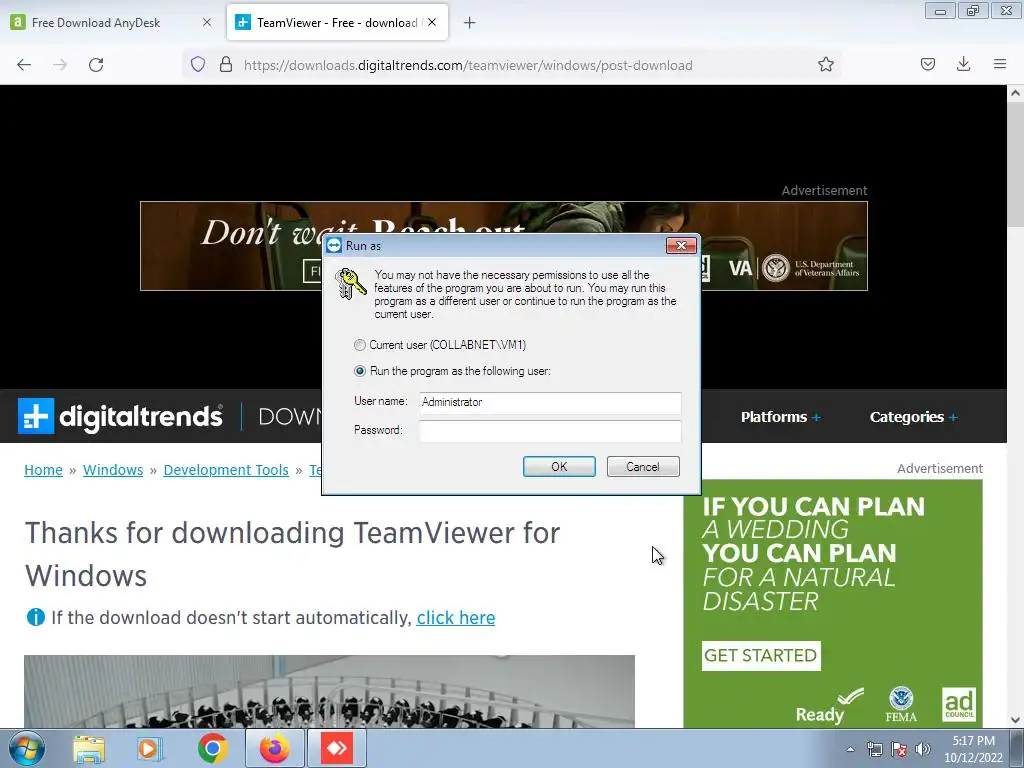Open the Windows Start menu orb
This screenshot has width=1024, height=768.
coord(27,748)
